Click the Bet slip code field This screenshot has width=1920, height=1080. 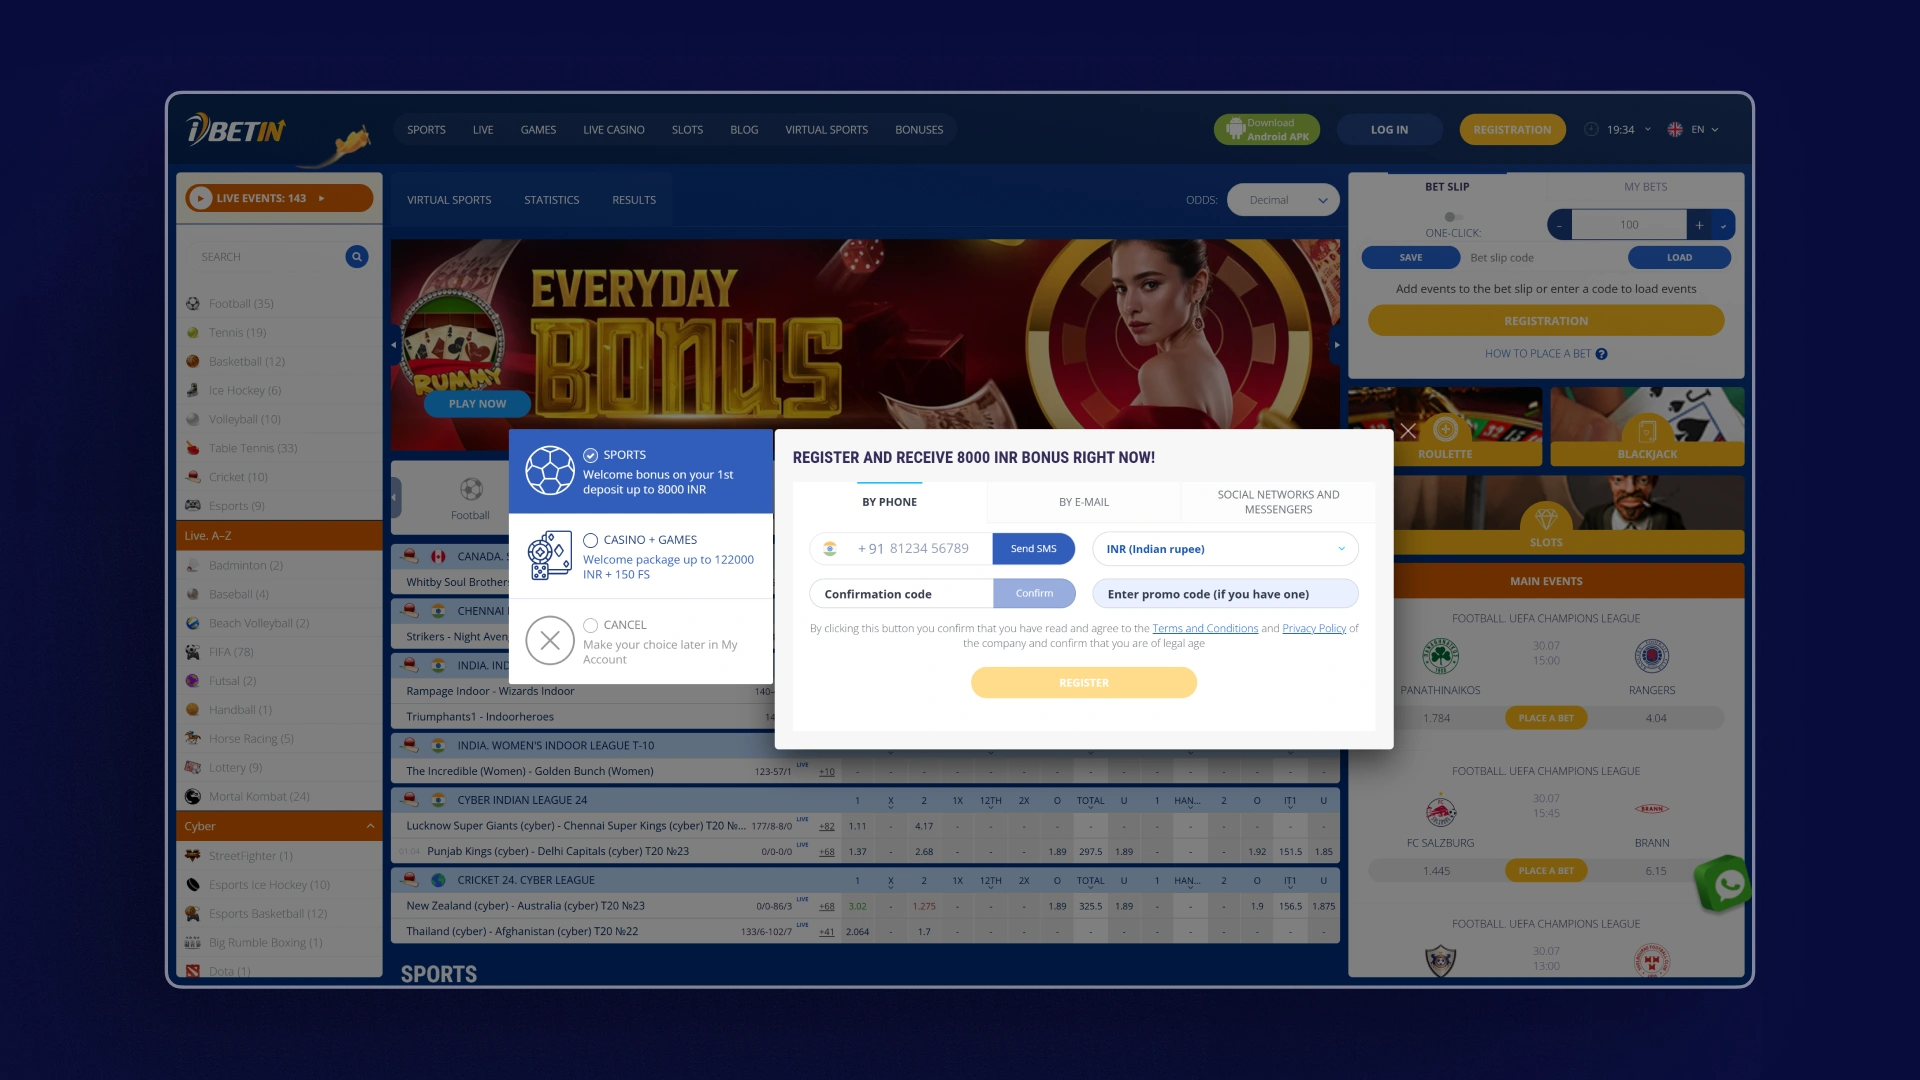point(1544,258)
